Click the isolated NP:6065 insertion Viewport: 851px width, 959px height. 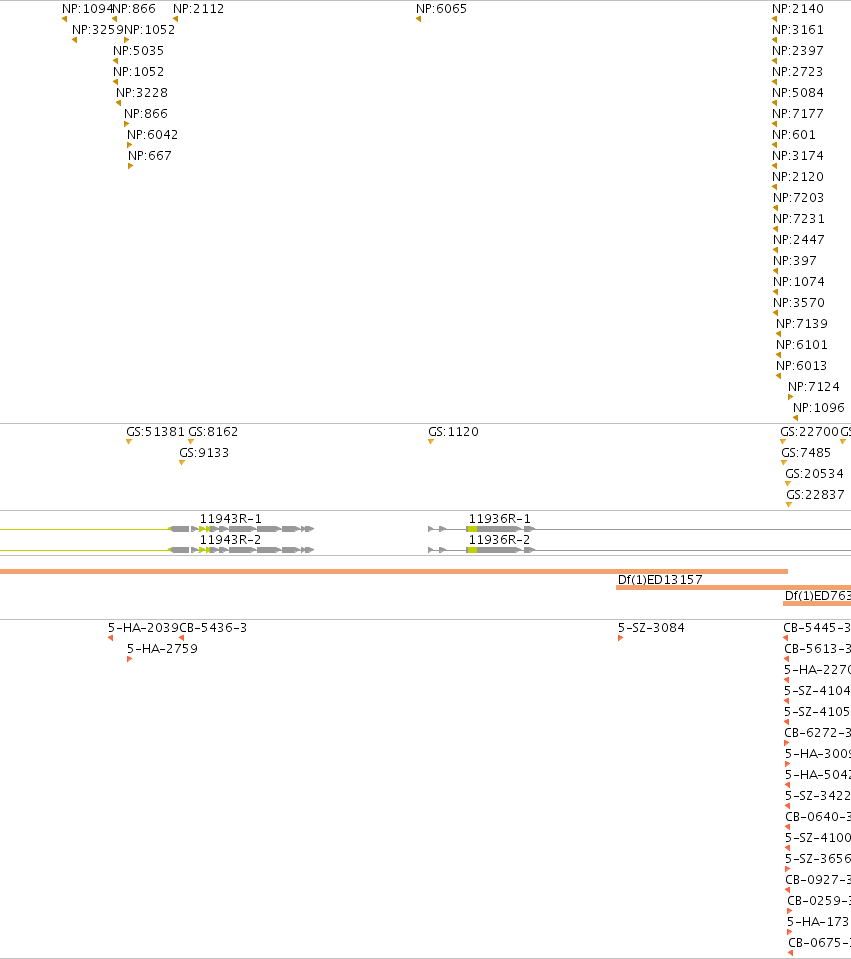[442, 9]
